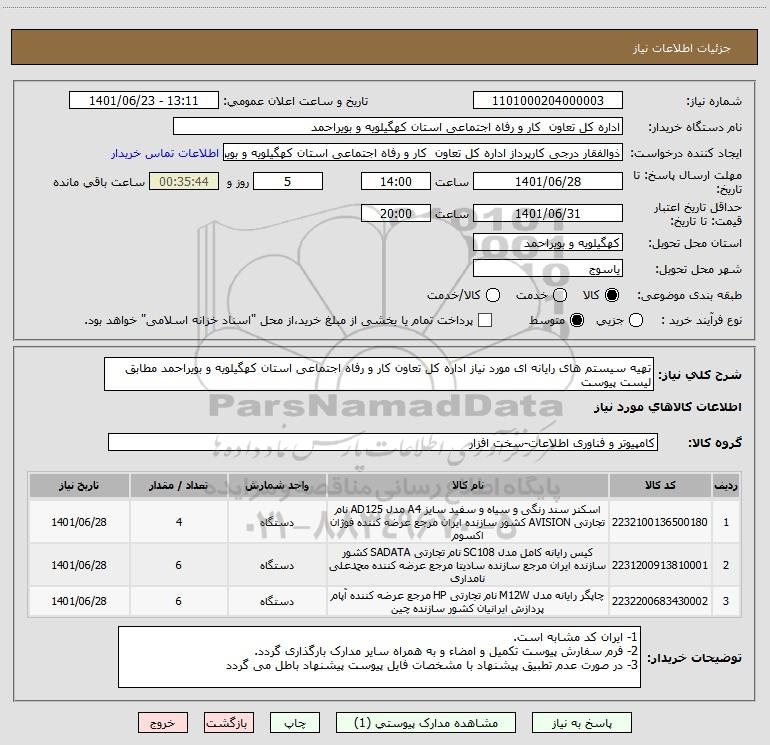Click the AVISION AD125 scanner item name

(468, 522)
